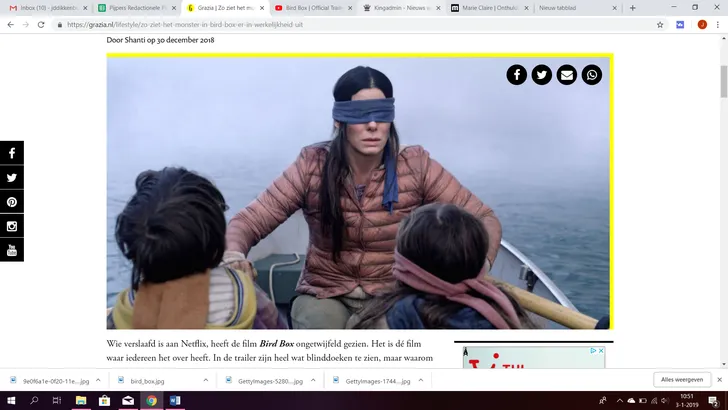The height and width of the screenshot is (410, 728).
Task: Expand options for bird_box.jpg download
Action: pyautogui.click(x=206, y=380)
